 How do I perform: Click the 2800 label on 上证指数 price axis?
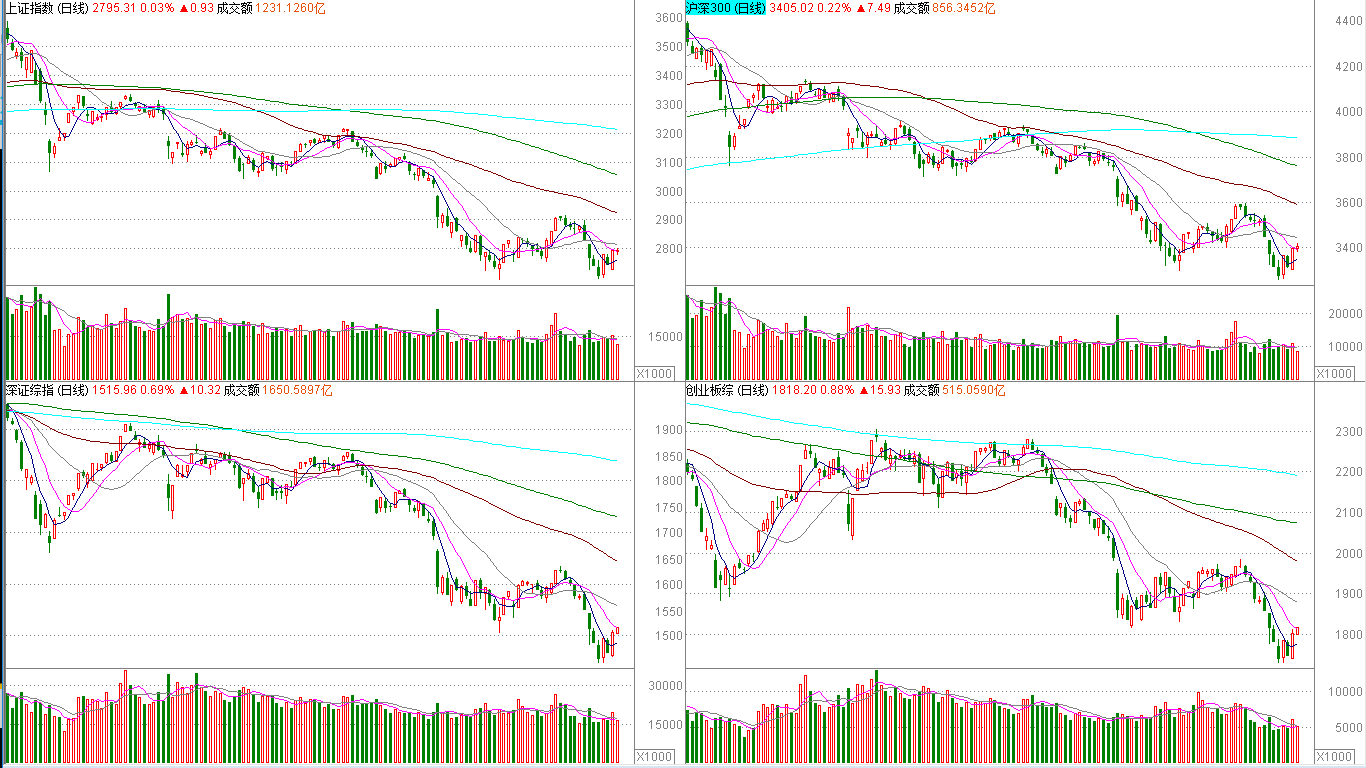click(x=669, y=249)
